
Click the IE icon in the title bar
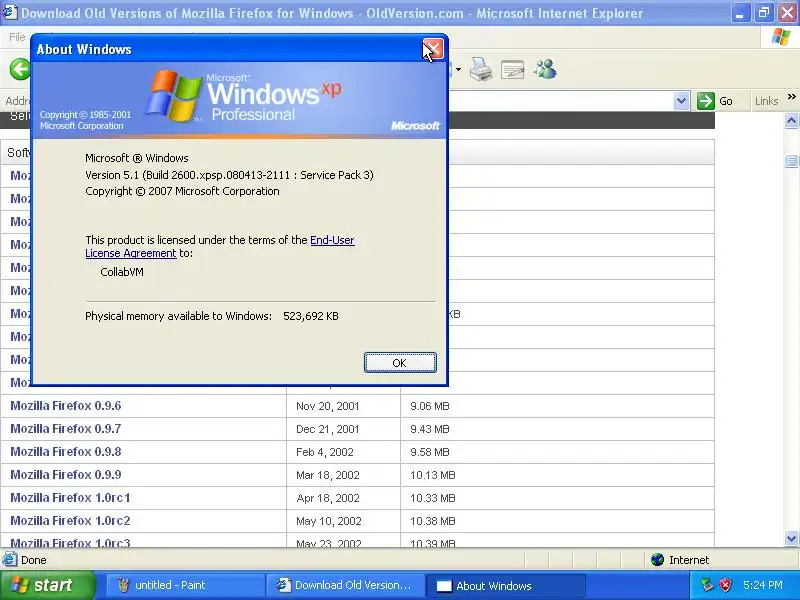(x=10, y=13)
